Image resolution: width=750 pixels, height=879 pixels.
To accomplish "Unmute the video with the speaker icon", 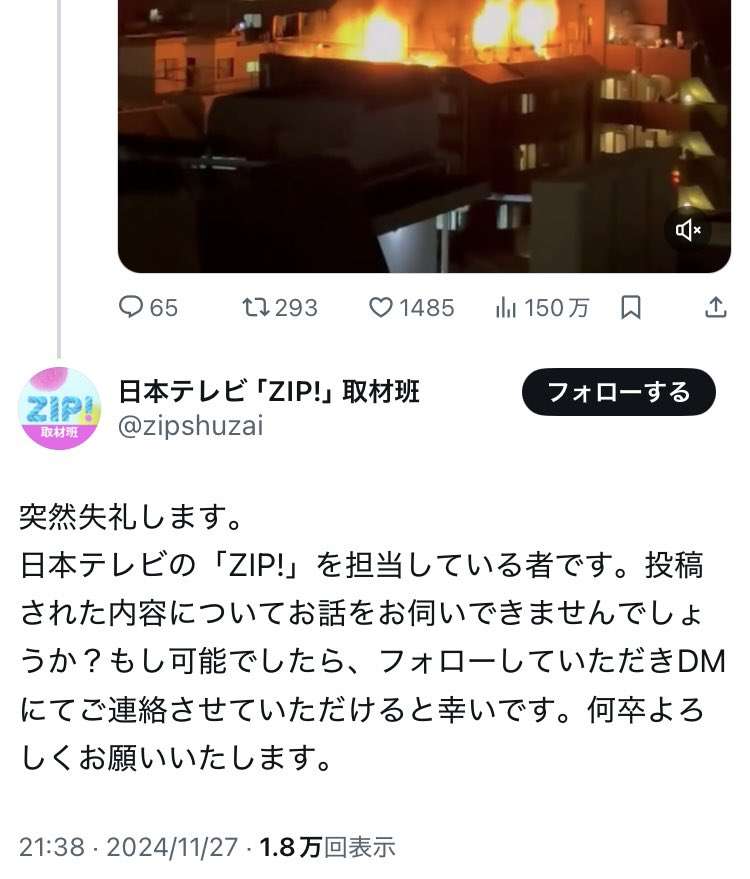I will (688, 230).
